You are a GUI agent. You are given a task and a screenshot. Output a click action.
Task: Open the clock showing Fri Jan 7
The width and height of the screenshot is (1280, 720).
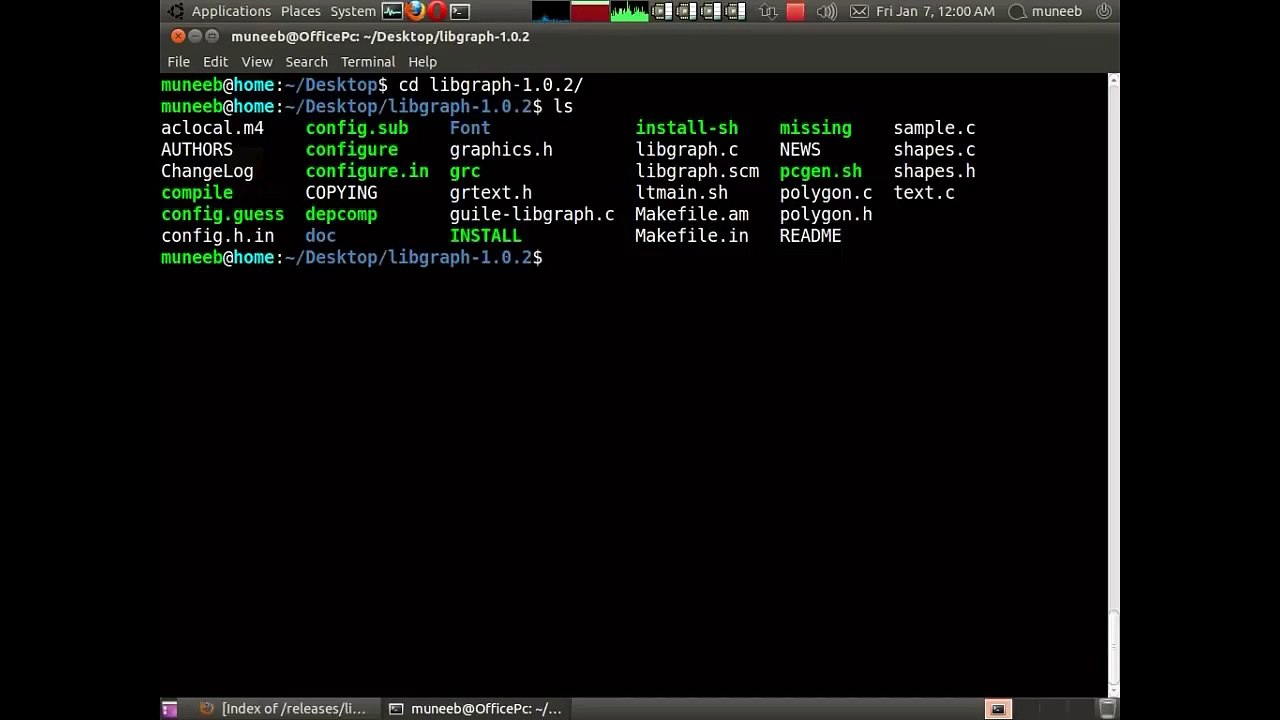(x=935, y=11)
